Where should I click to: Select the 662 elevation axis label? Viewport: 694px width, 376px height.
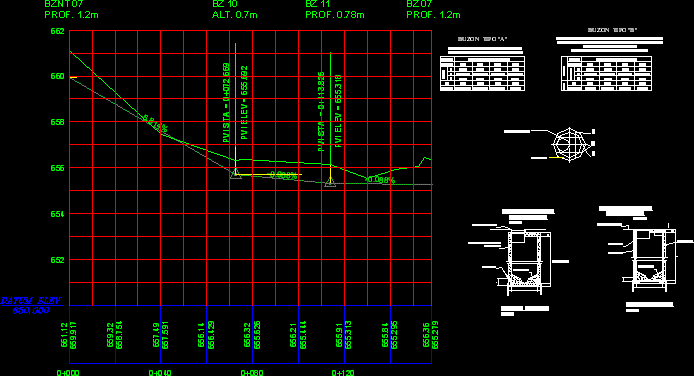58,31
